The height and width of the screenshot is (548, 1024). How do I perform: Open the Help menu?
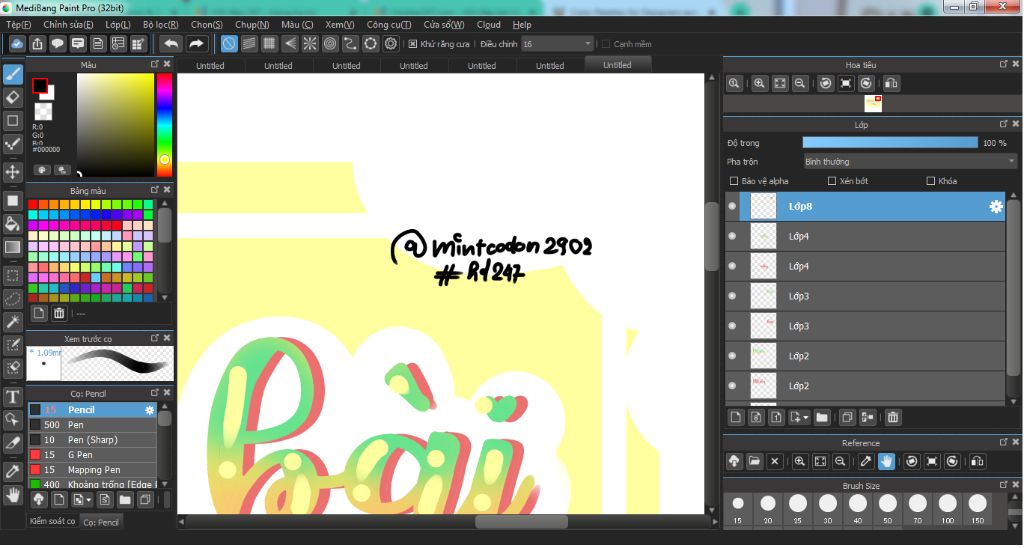tap(522, 25)
